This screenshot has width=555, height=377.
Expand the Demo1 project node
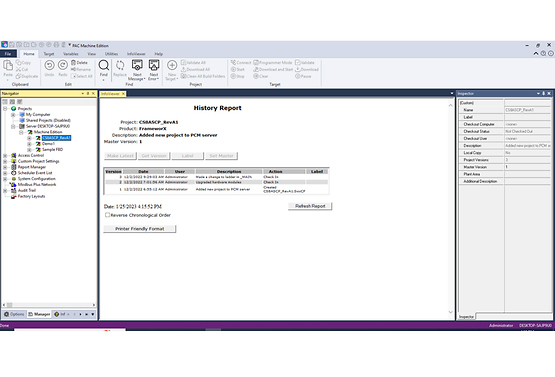(29, 144)
